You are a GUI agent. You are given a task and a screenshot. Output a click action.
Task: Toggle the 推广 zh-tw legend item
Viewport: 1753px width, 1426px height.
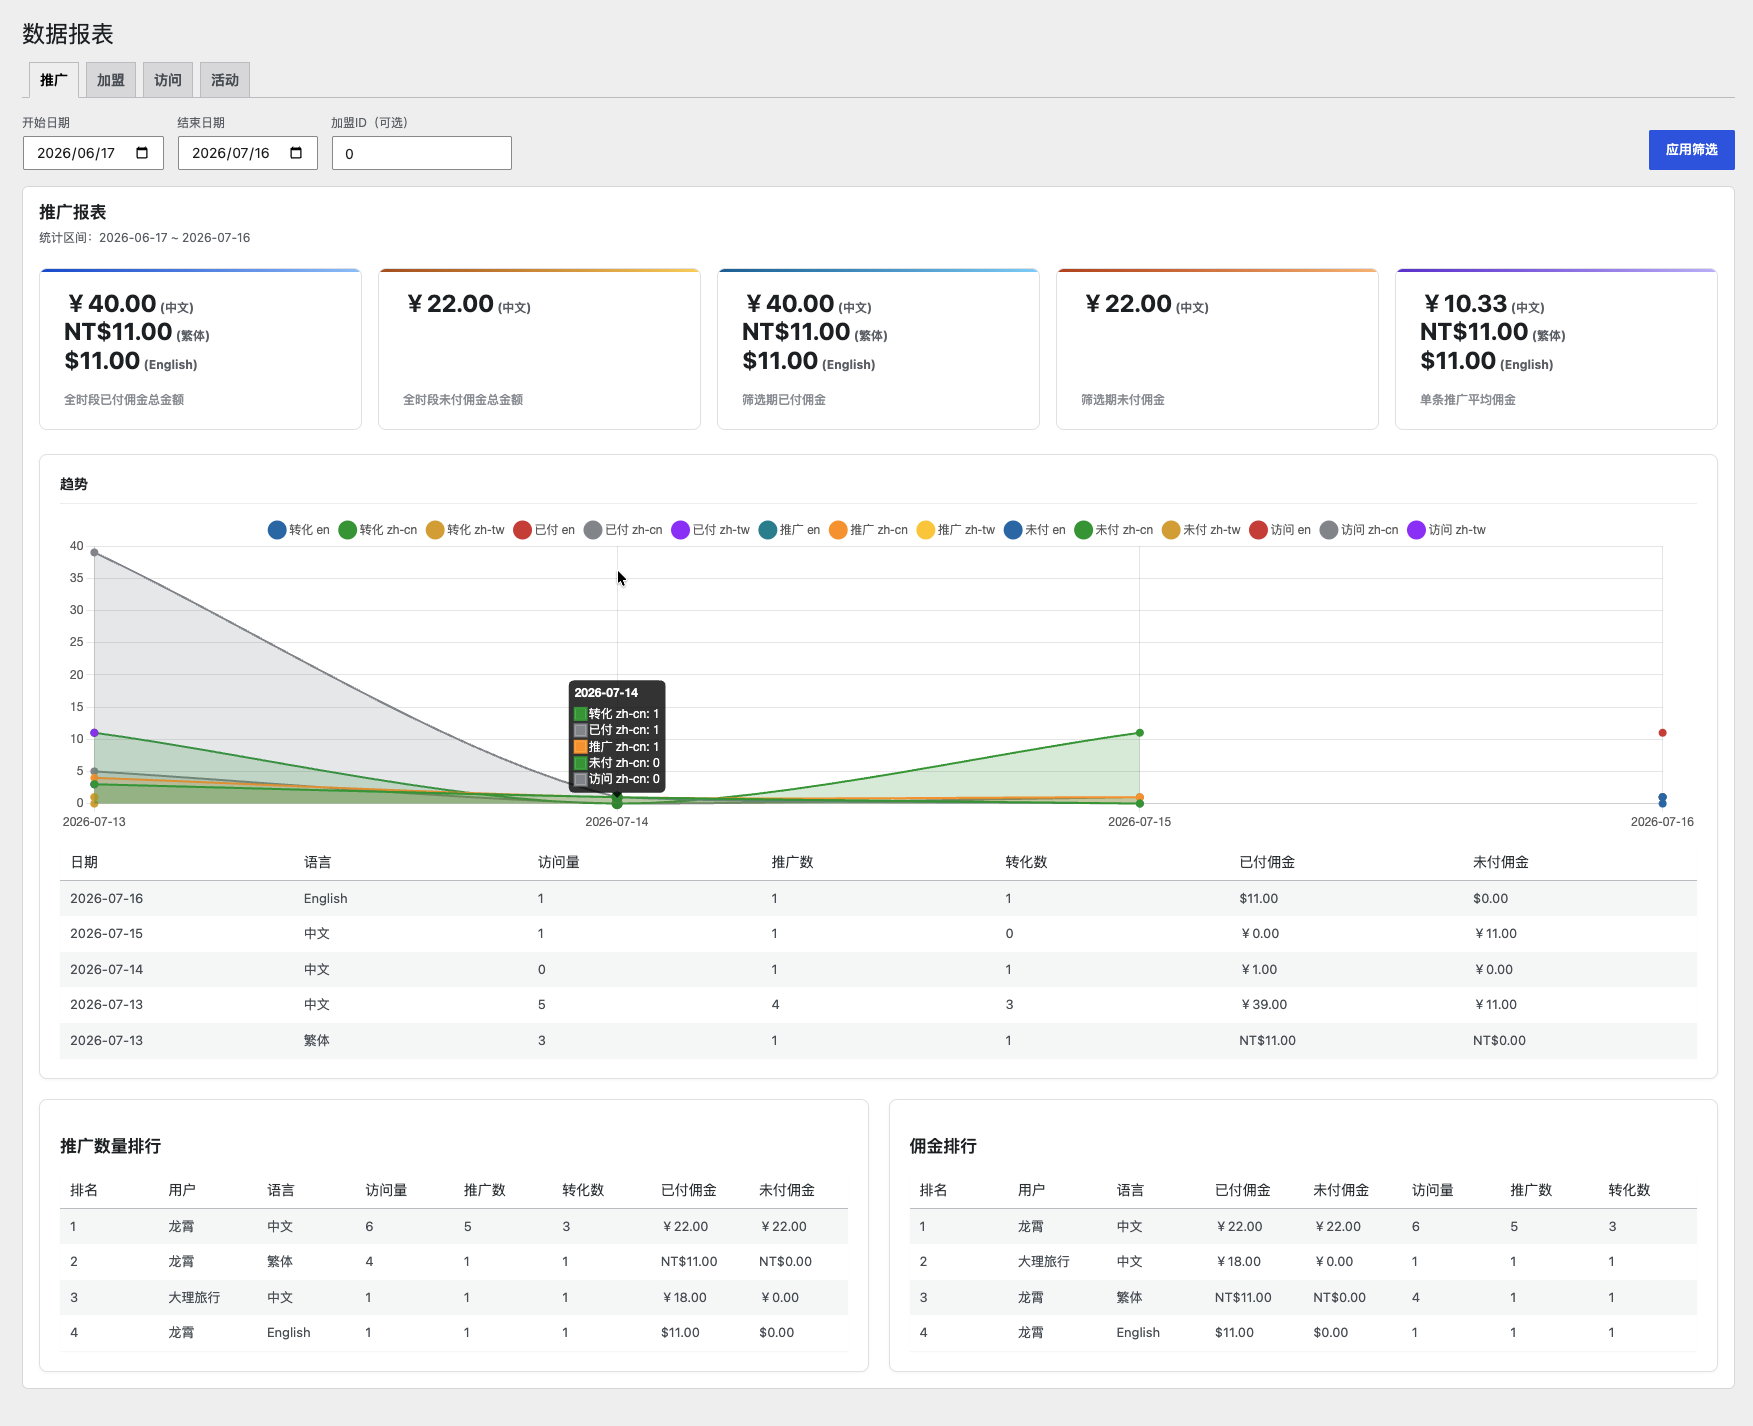pyautogui.click(x=956, y=530)
